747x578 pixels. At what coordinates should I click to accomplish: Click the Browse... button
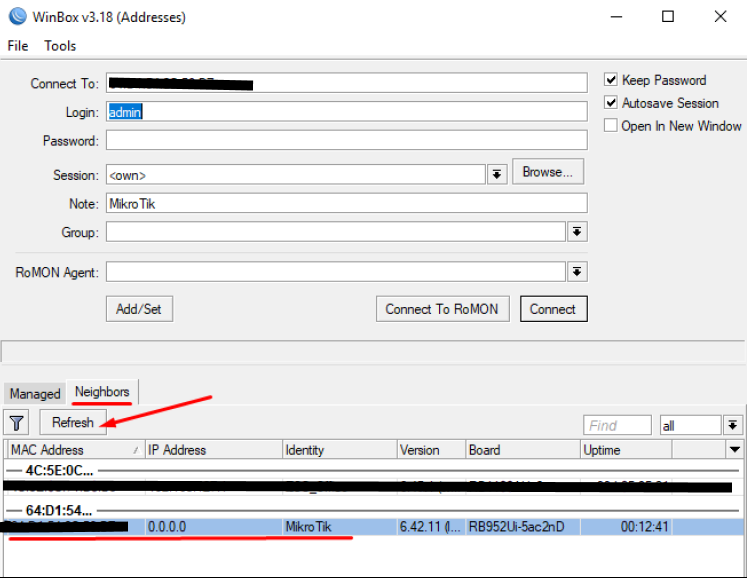548,172
